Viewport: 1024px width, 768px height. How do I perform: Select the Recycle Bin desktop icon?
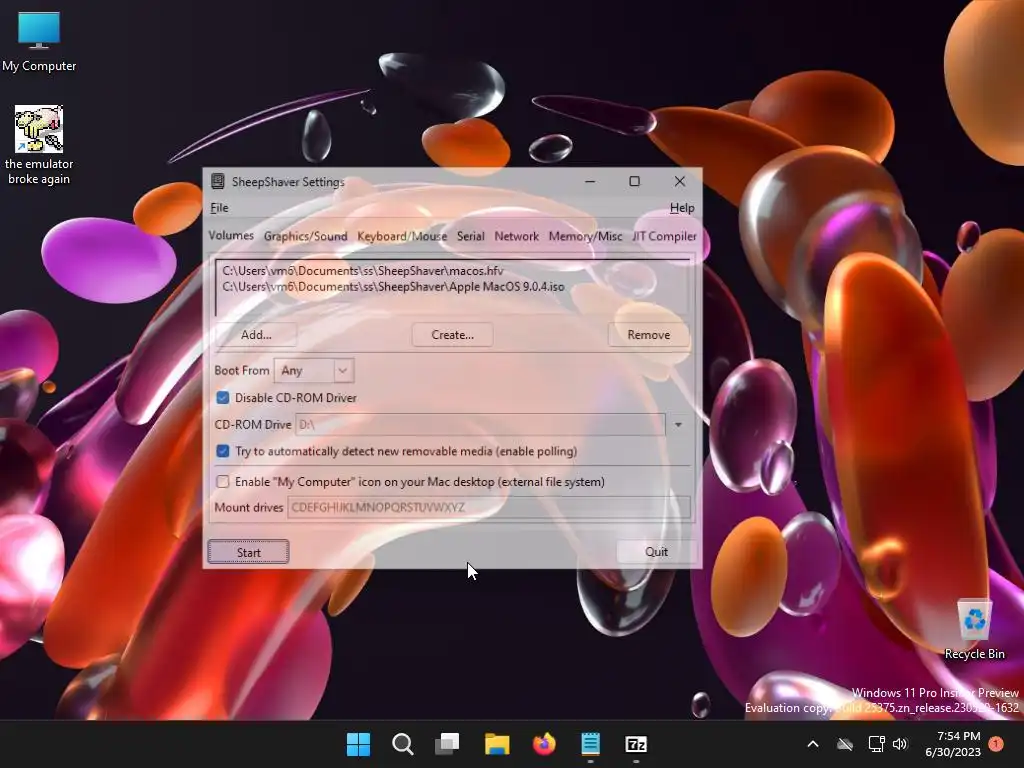974,630
